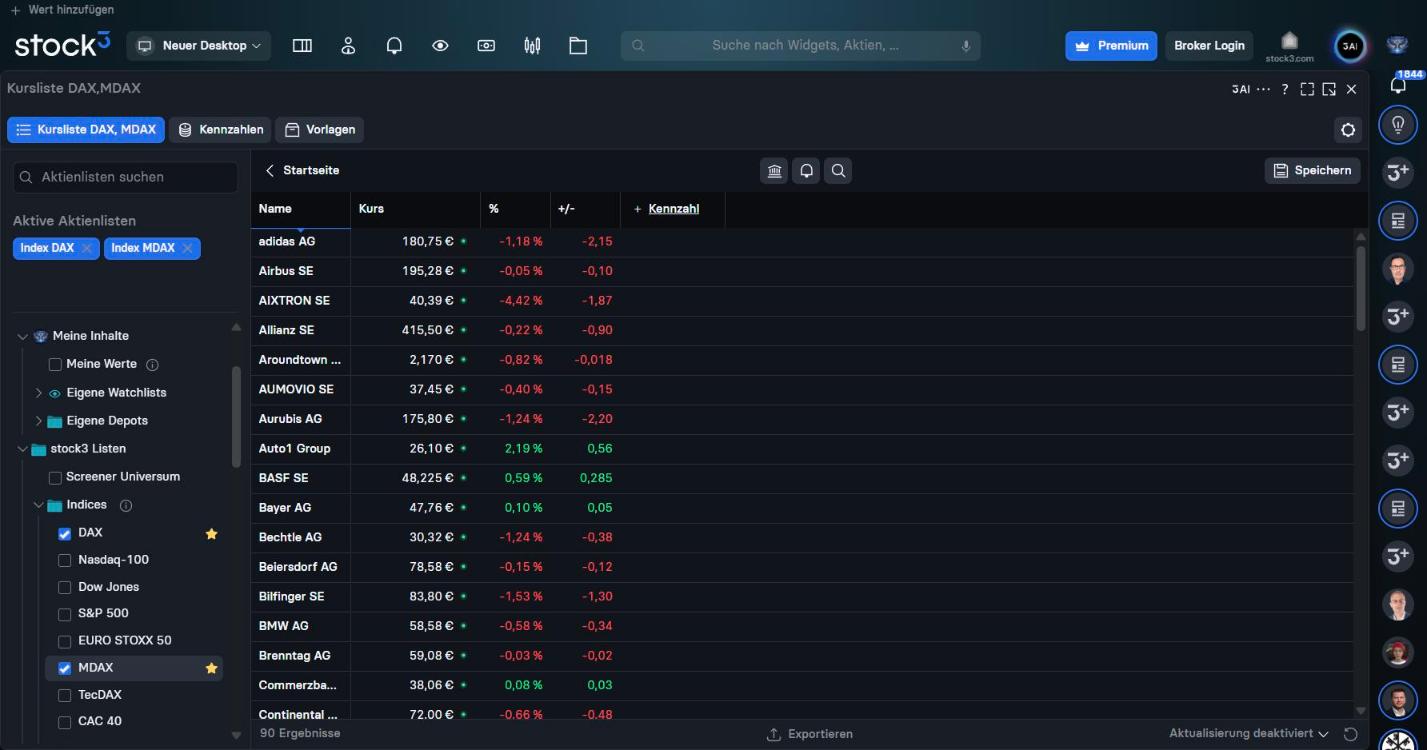1427x750 pixels.
Task: Check the CAC 40 checkbox
Action: [x=65, y=722]
